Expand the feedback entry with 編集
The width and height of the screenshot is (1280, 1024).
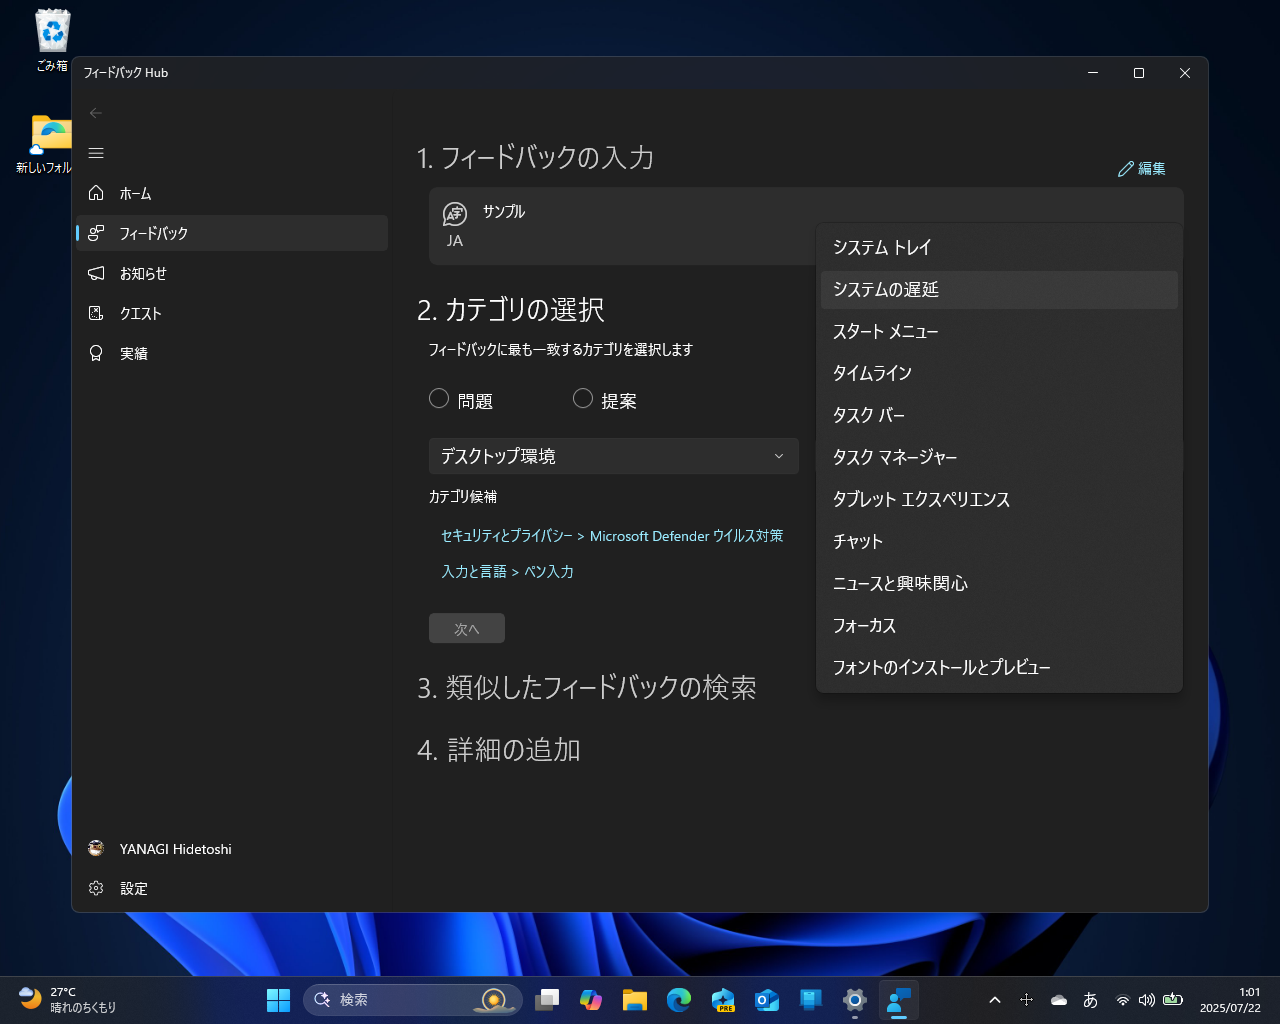point(1142,168)
